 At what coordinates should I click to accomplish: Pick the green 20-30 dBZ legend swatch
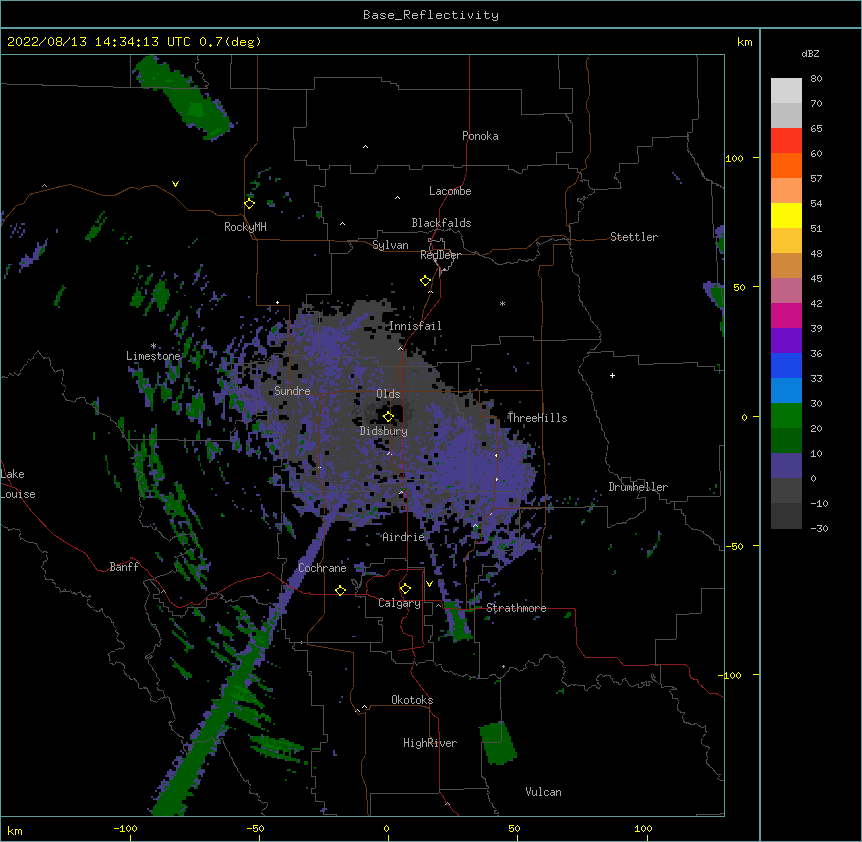[786, 416]
